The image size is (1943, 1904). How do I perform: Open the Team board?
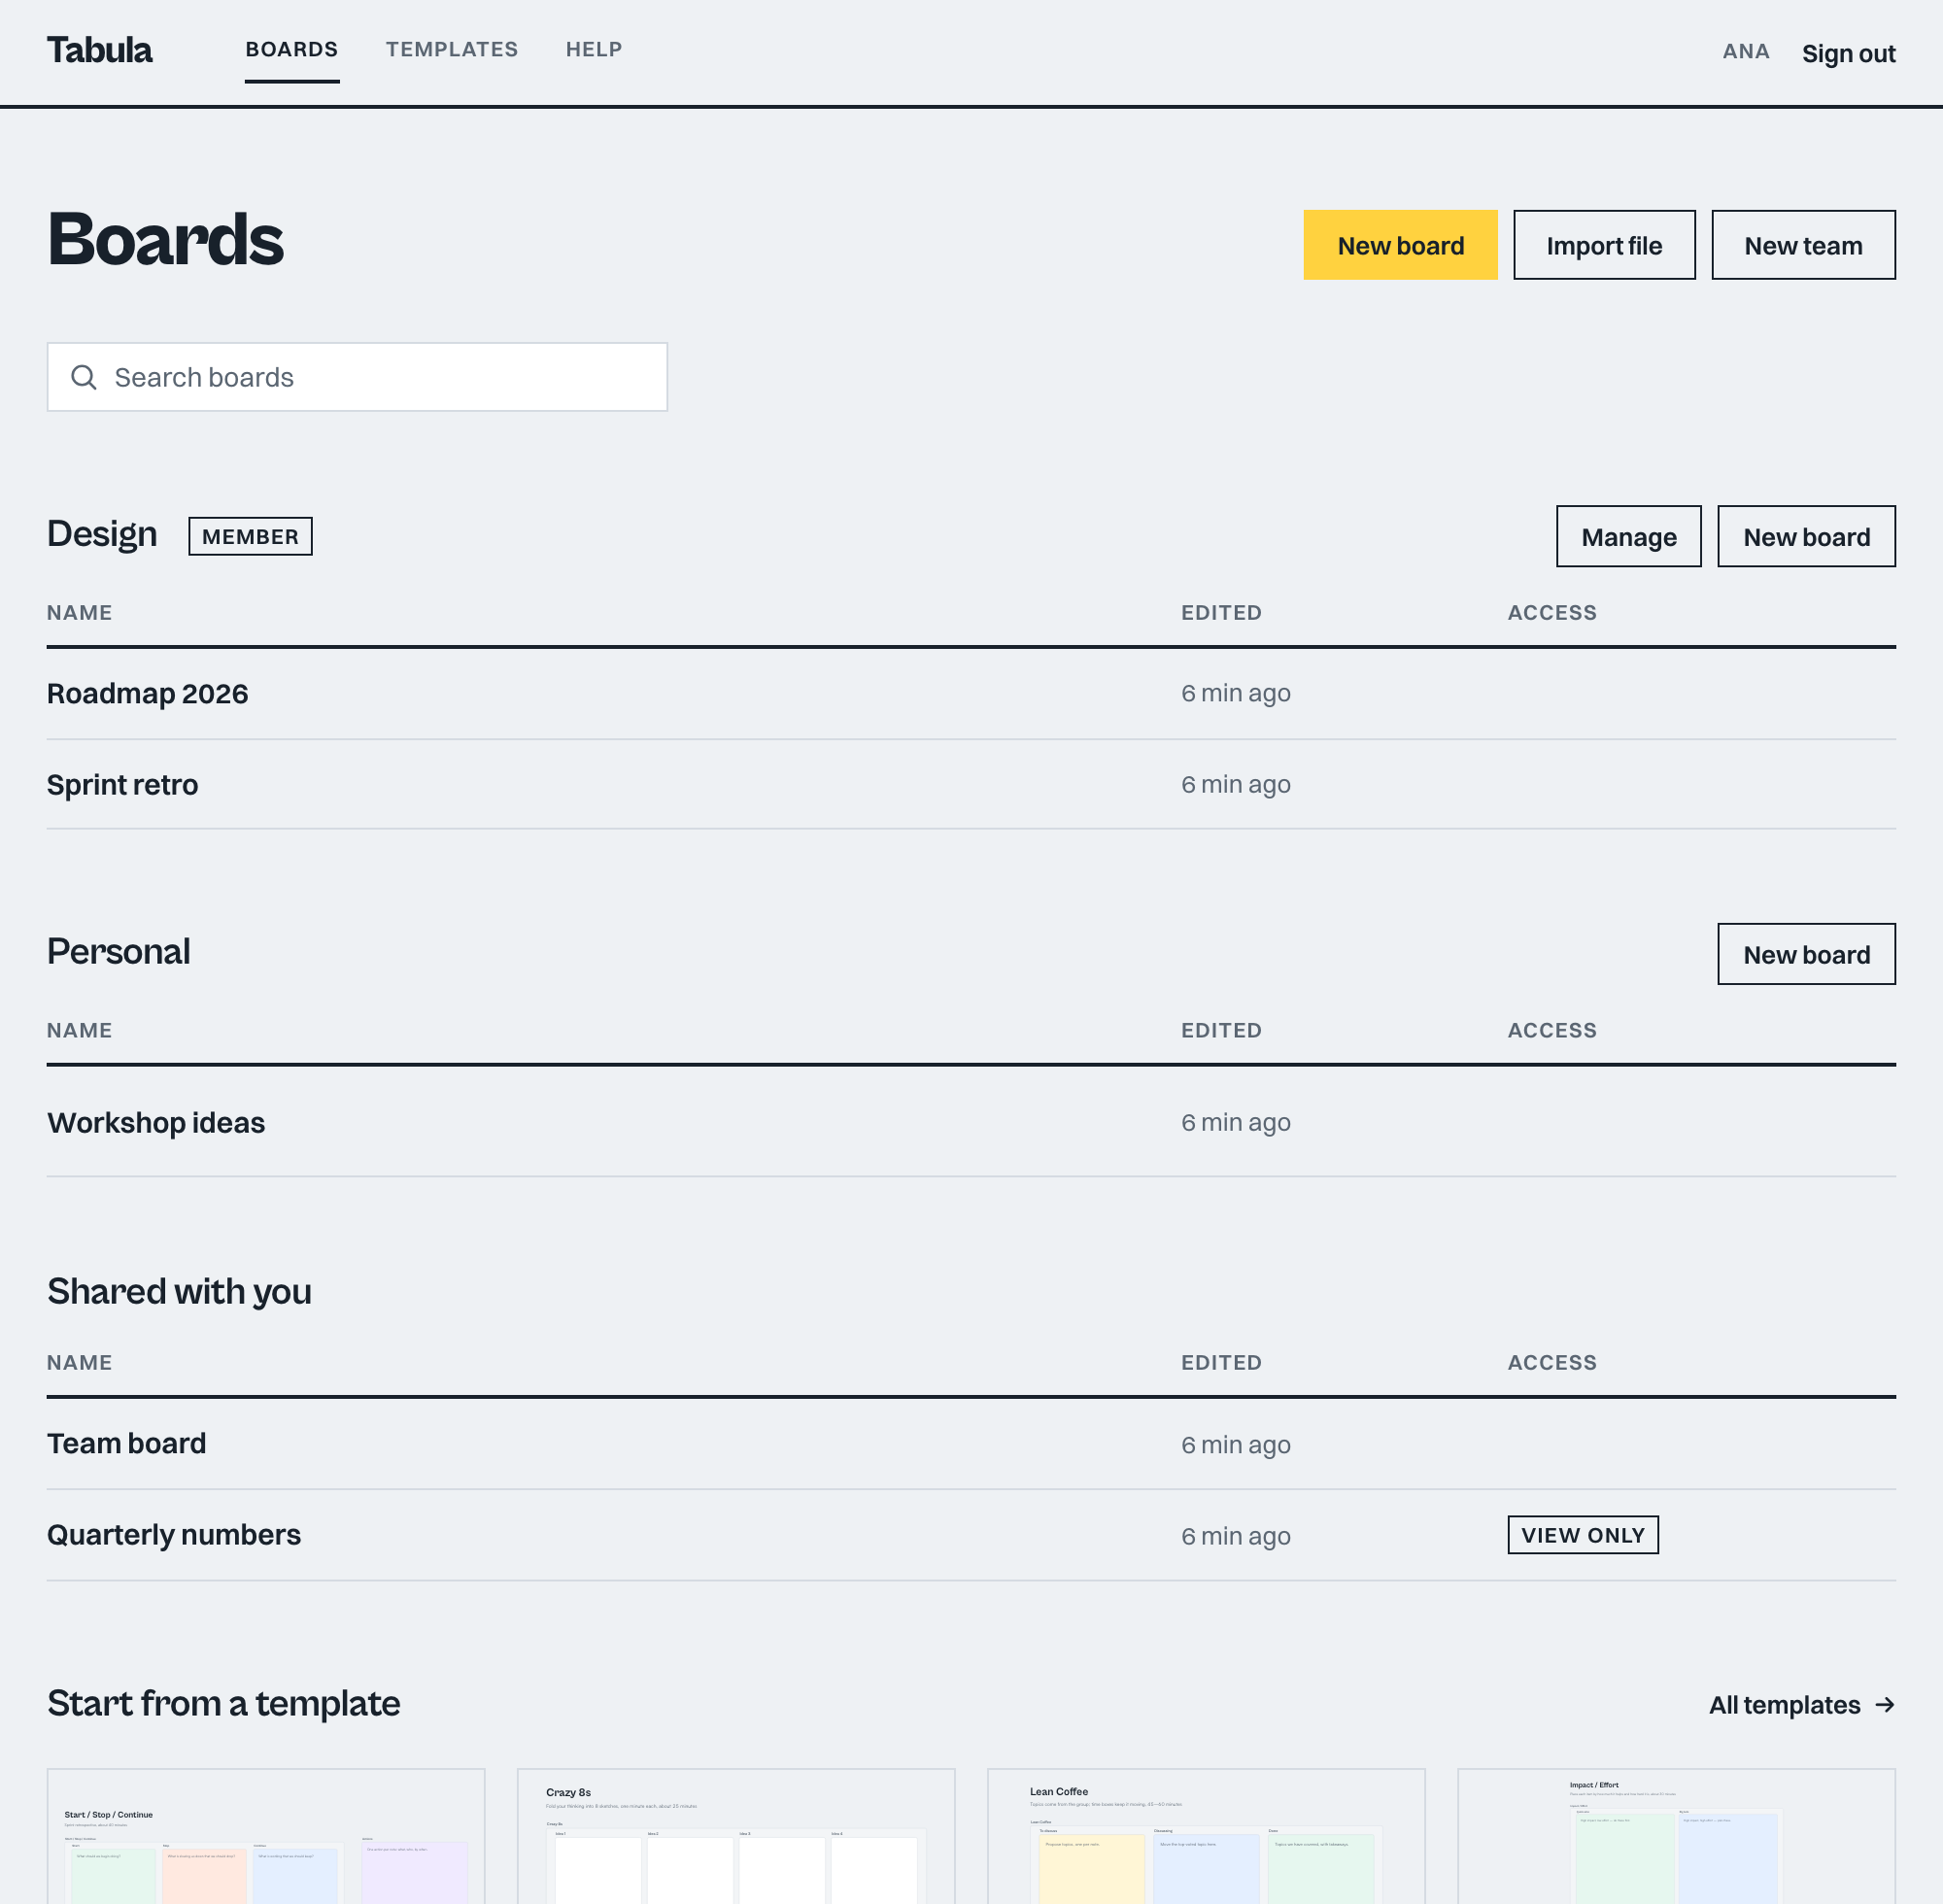click(x=127, y=1444)
